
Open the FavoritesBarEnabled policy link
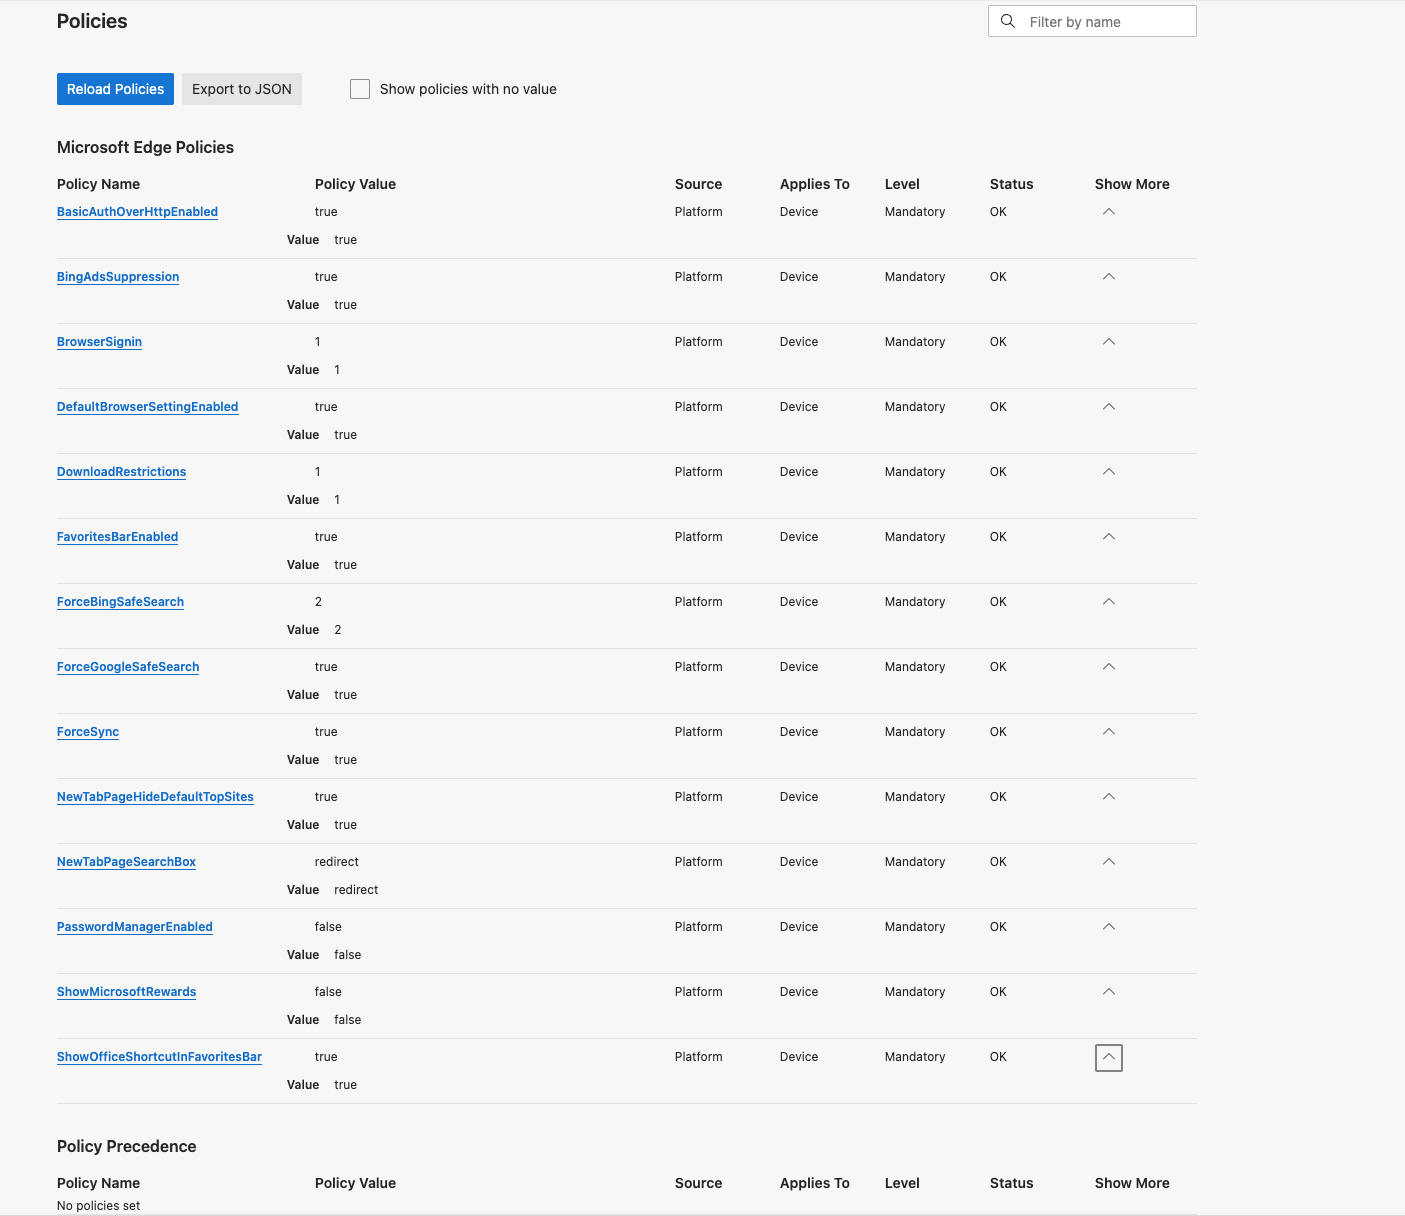point(117,537)
